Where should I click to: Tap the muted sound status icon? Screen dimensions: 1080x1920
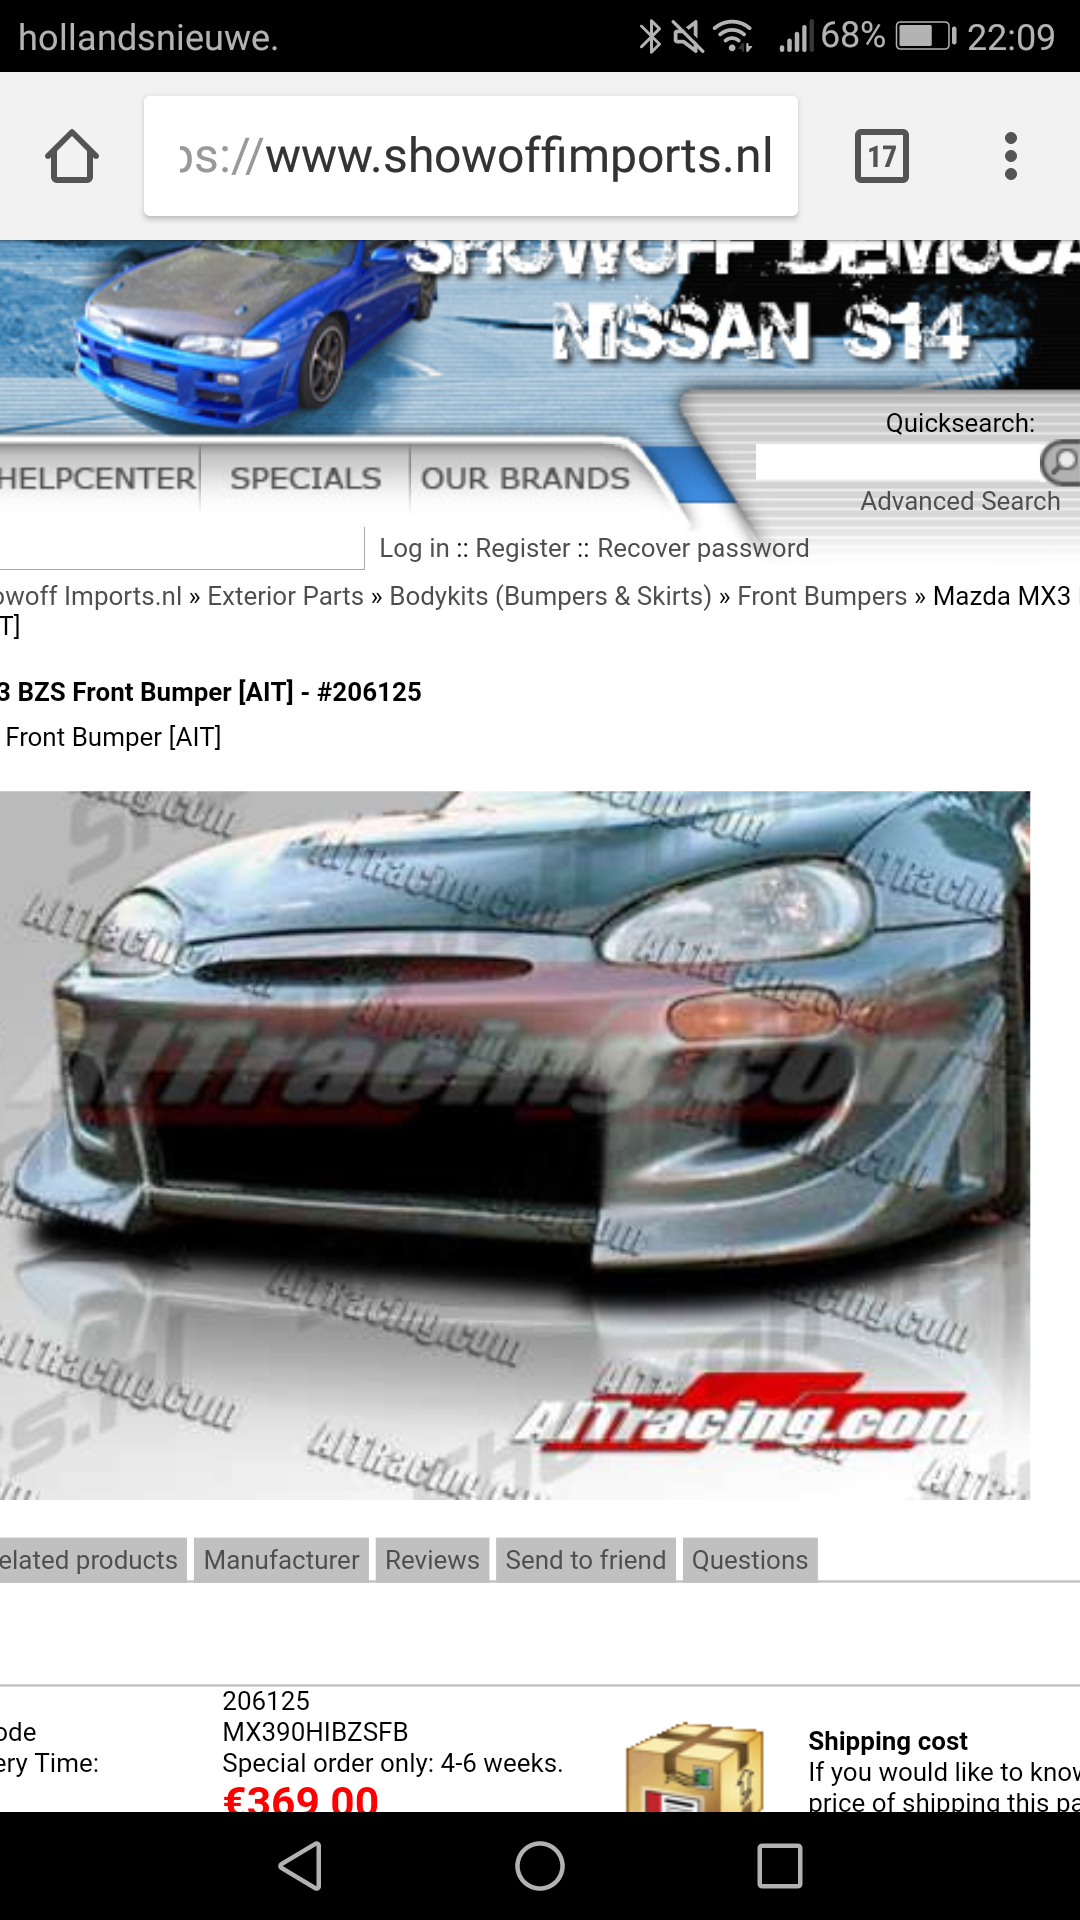(688, 37)
